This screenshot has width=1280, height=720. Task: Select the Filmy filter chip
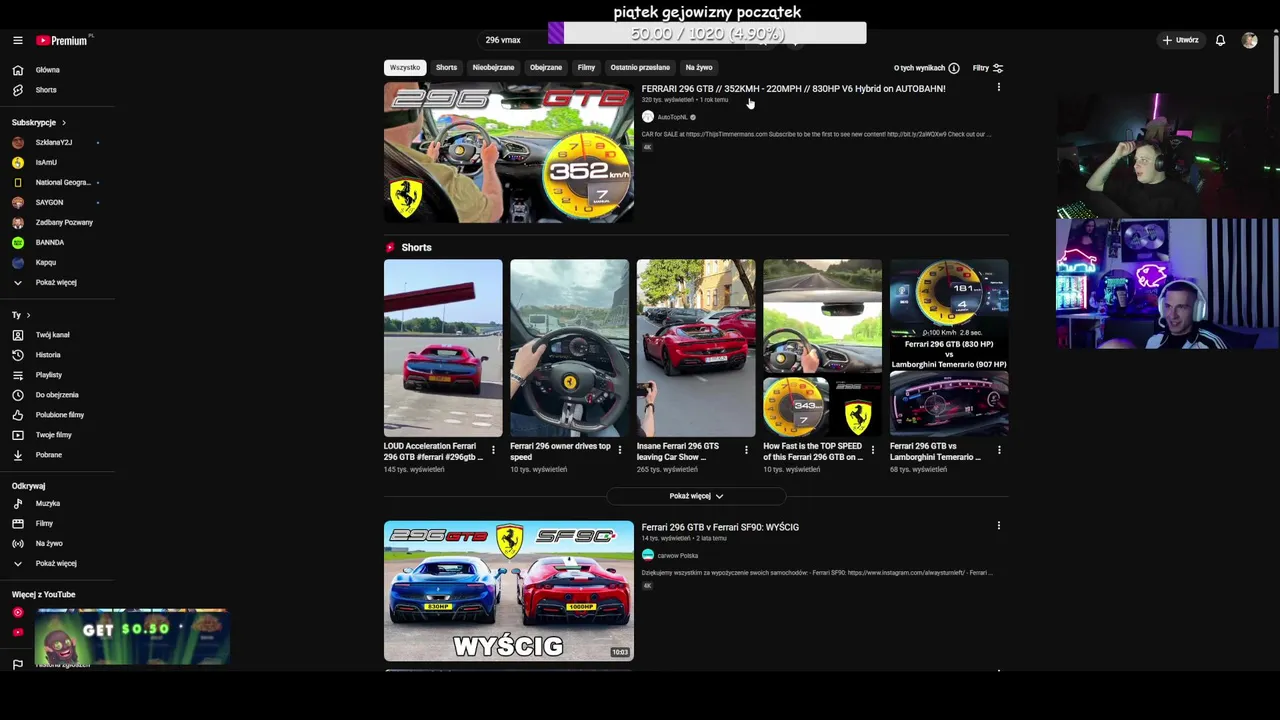(586, 68)
